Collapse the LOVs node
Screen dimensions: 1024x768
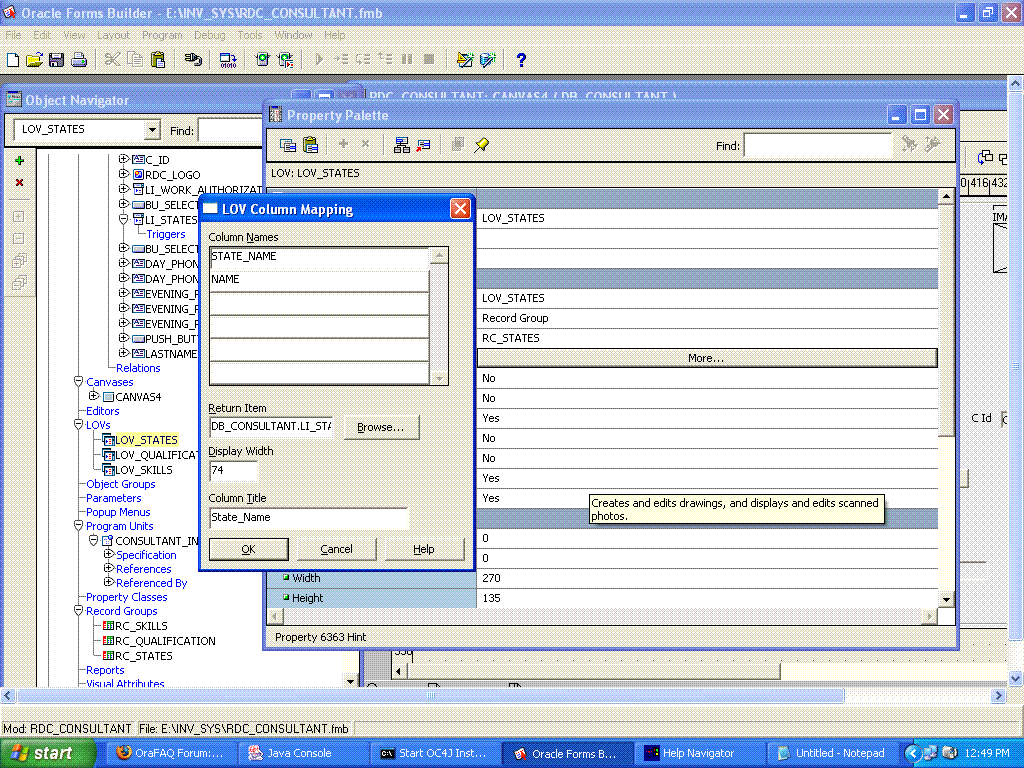tap(78, 424)
